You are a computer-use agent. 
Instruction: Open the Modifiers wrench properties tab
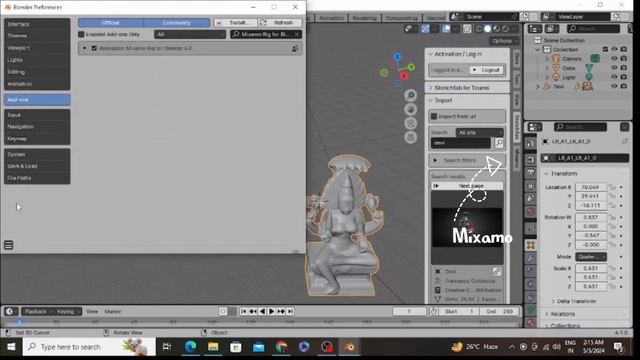[x=531, y=258]
